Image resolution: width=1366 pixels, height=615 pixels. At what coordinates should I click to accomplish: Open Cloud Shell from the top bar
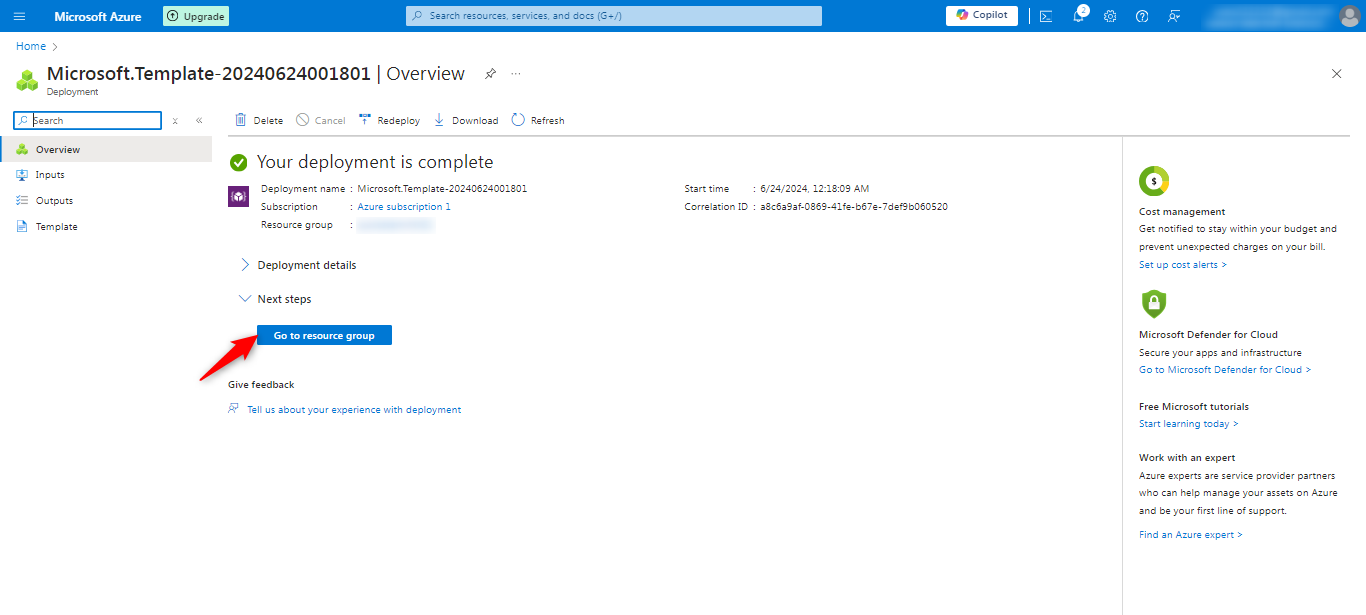(x=1046, y=16)
